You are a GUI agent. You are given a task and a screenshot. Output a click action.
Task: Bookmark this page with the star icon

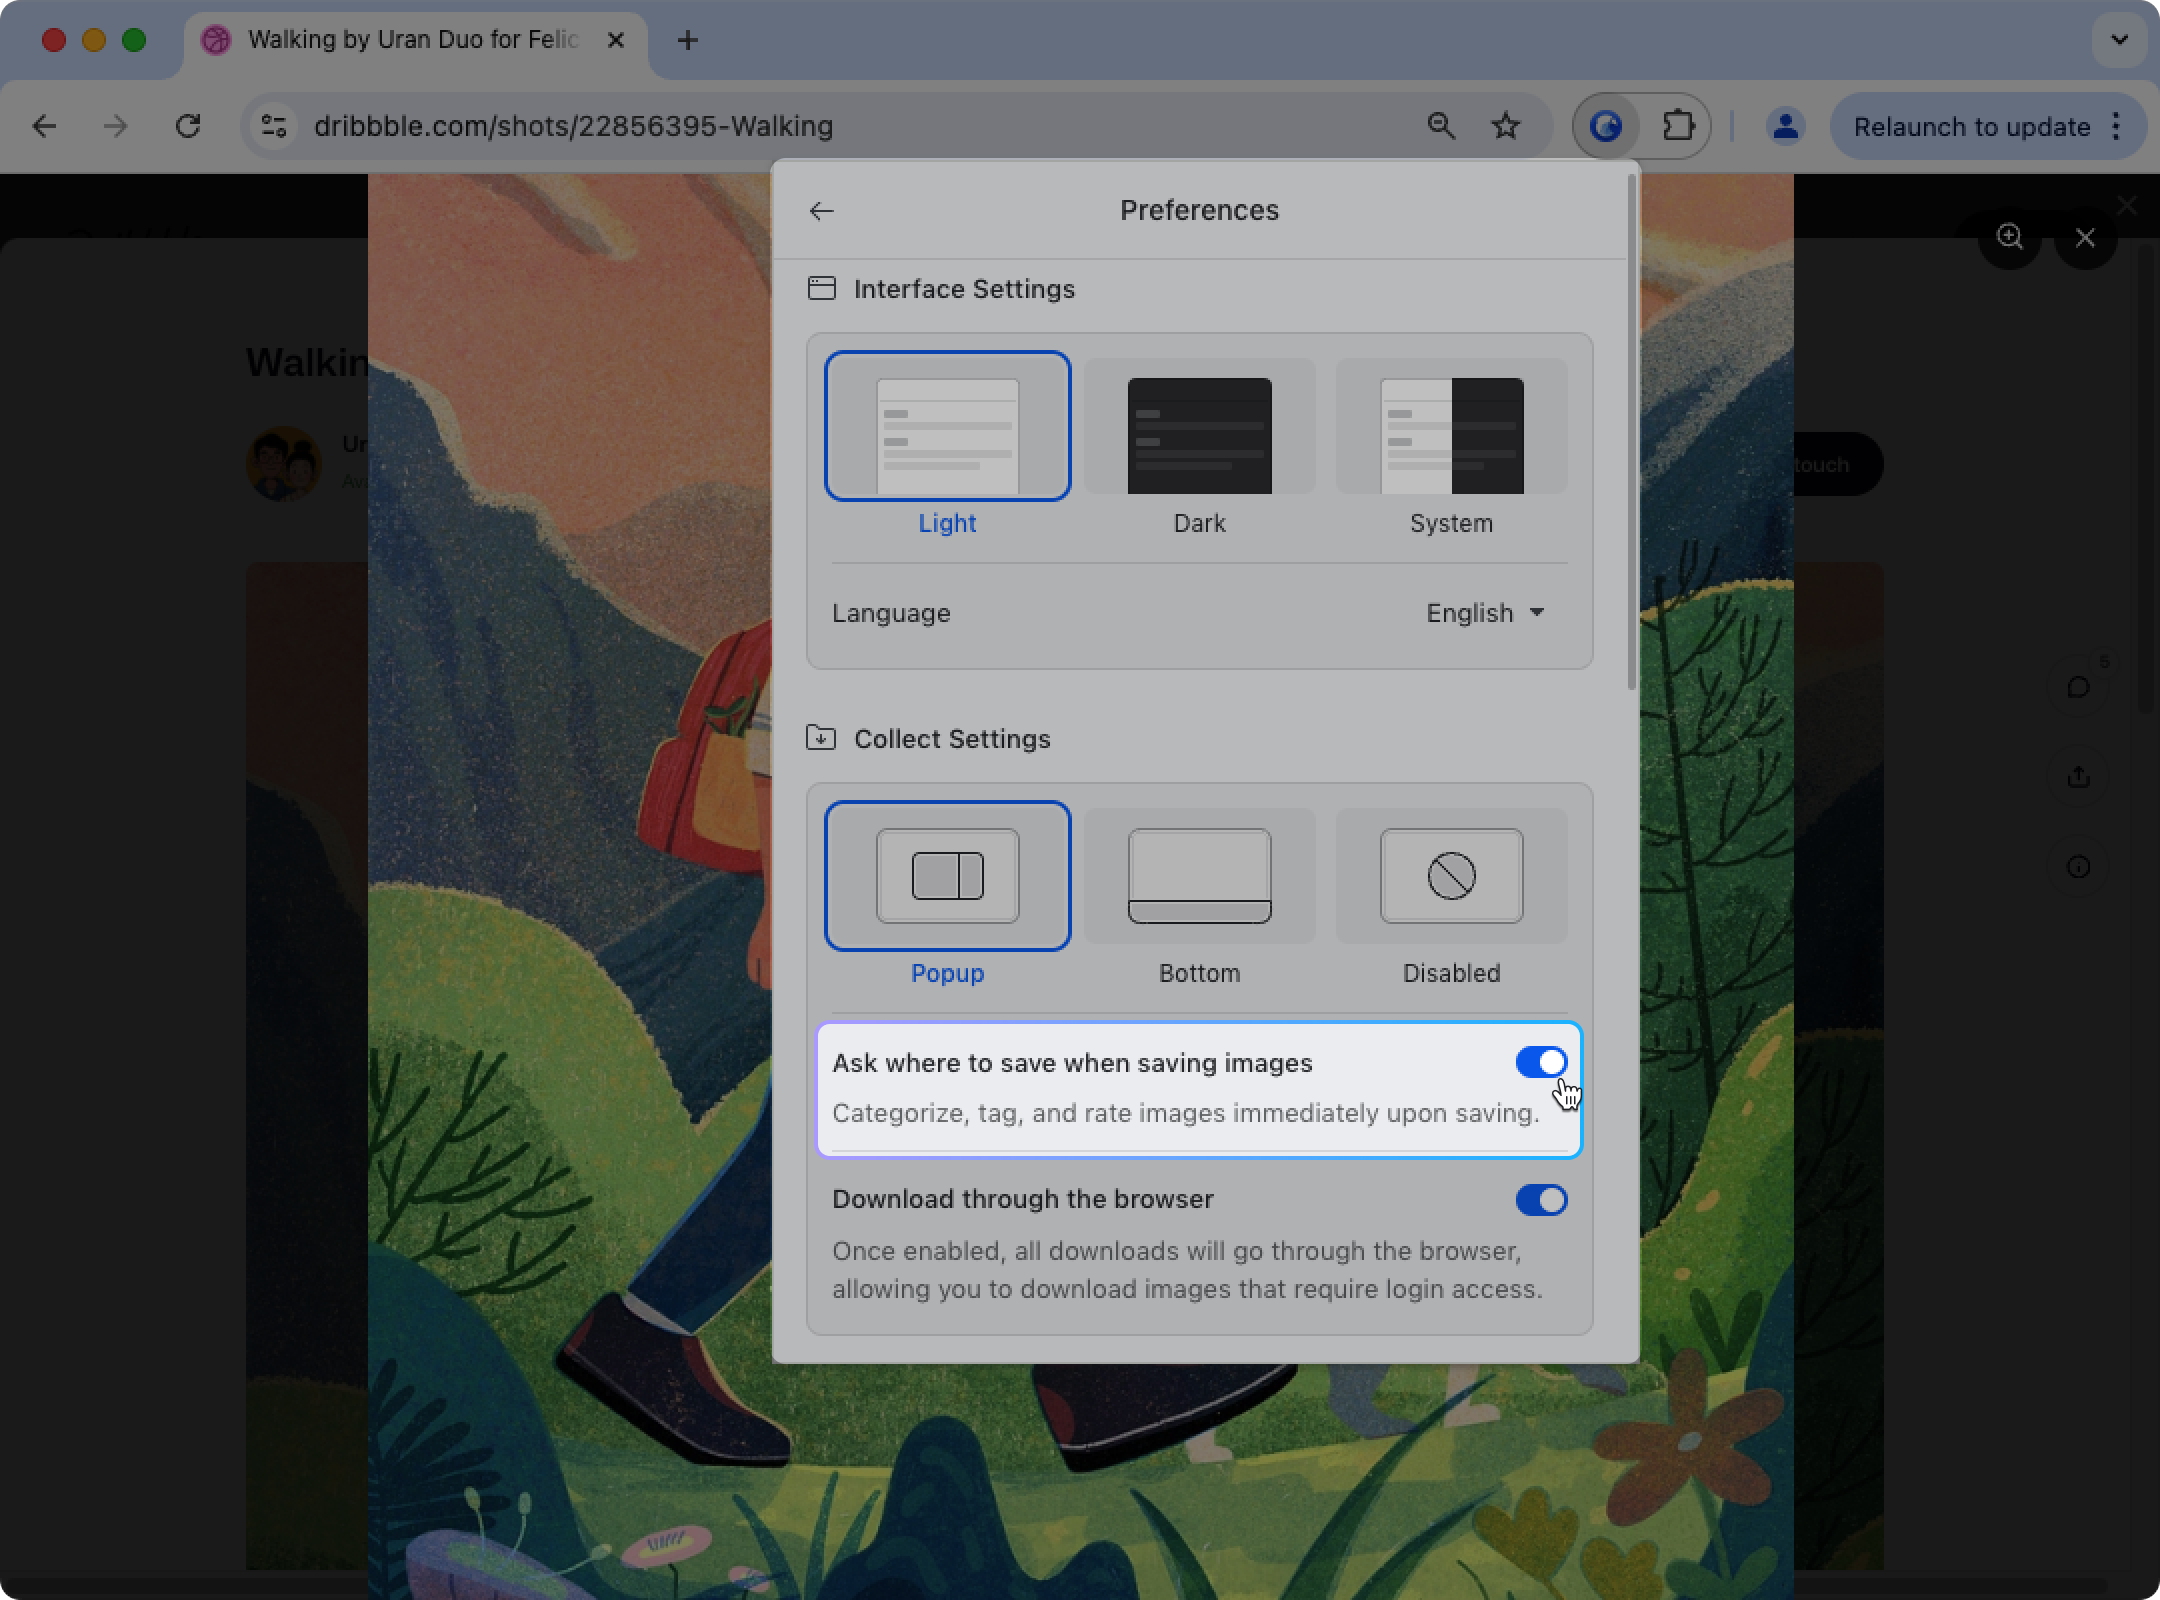(x=1505, y=126)
